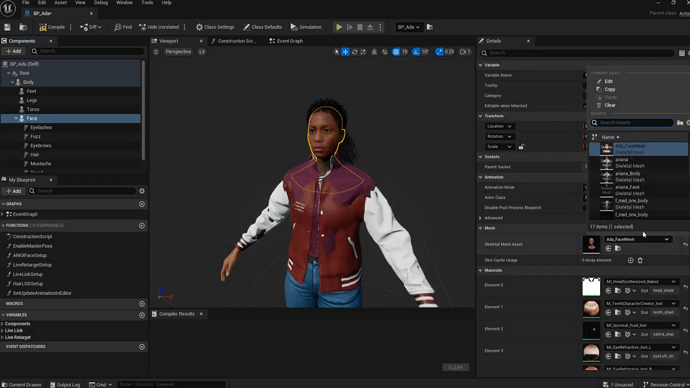Choose Copy in the asset context menu
The width and height of the screenshot is (690, 388).
pos(610,89)
